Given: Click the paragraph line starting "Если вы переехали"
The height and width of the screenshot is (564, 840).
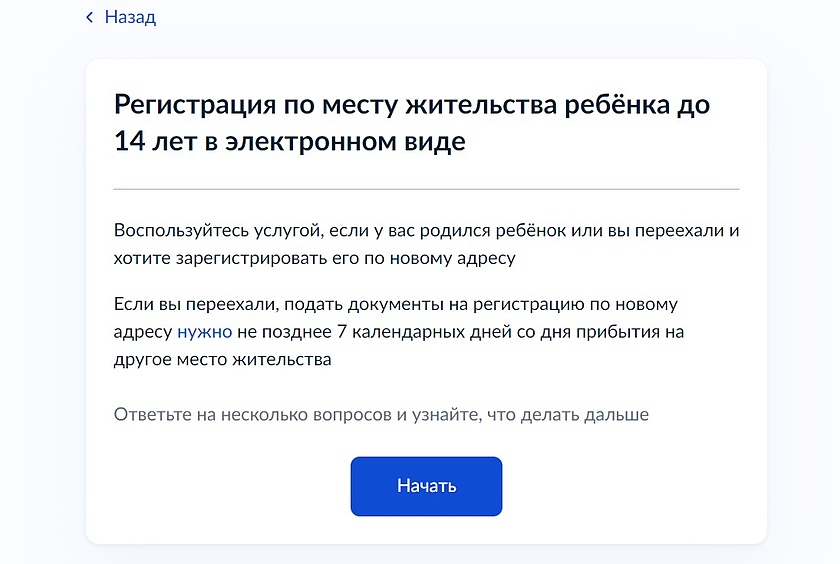Looking at the screenshot, I should [x=395, y=303].
